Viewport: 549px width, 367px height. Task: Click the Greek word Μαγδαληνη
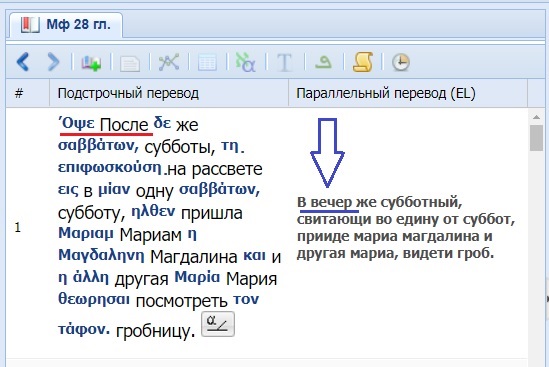pyautogui.click(x=101, y=255)
